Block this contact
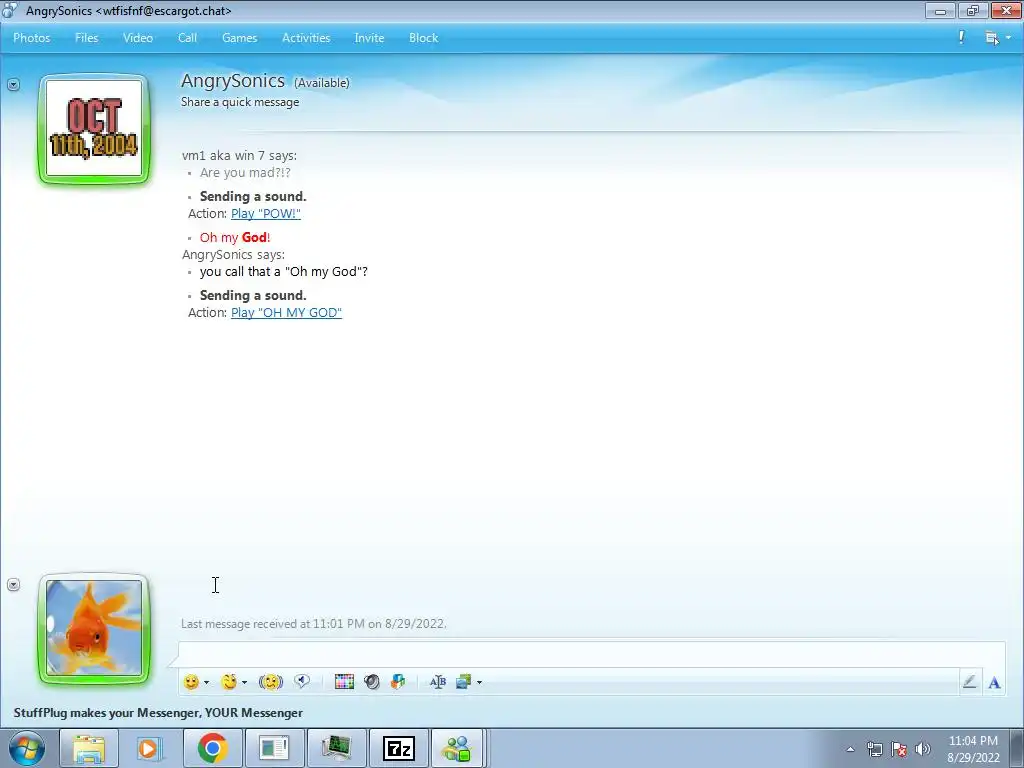The width and height of the screenshot is (1024, 768). click(423, 38)
